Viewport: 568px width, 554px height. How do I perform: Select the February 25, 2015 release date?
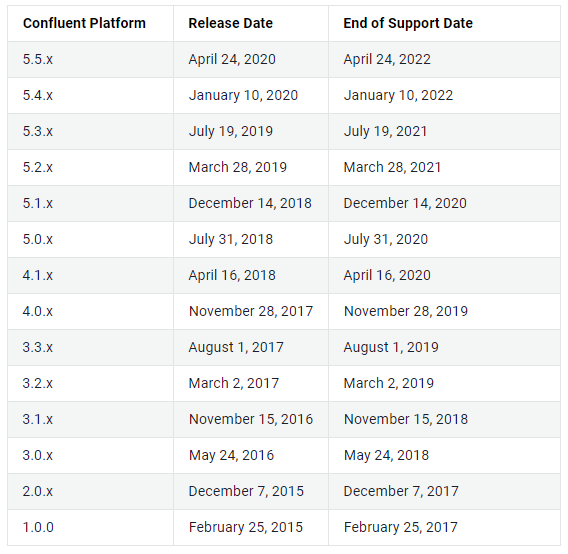click(246, 527)
